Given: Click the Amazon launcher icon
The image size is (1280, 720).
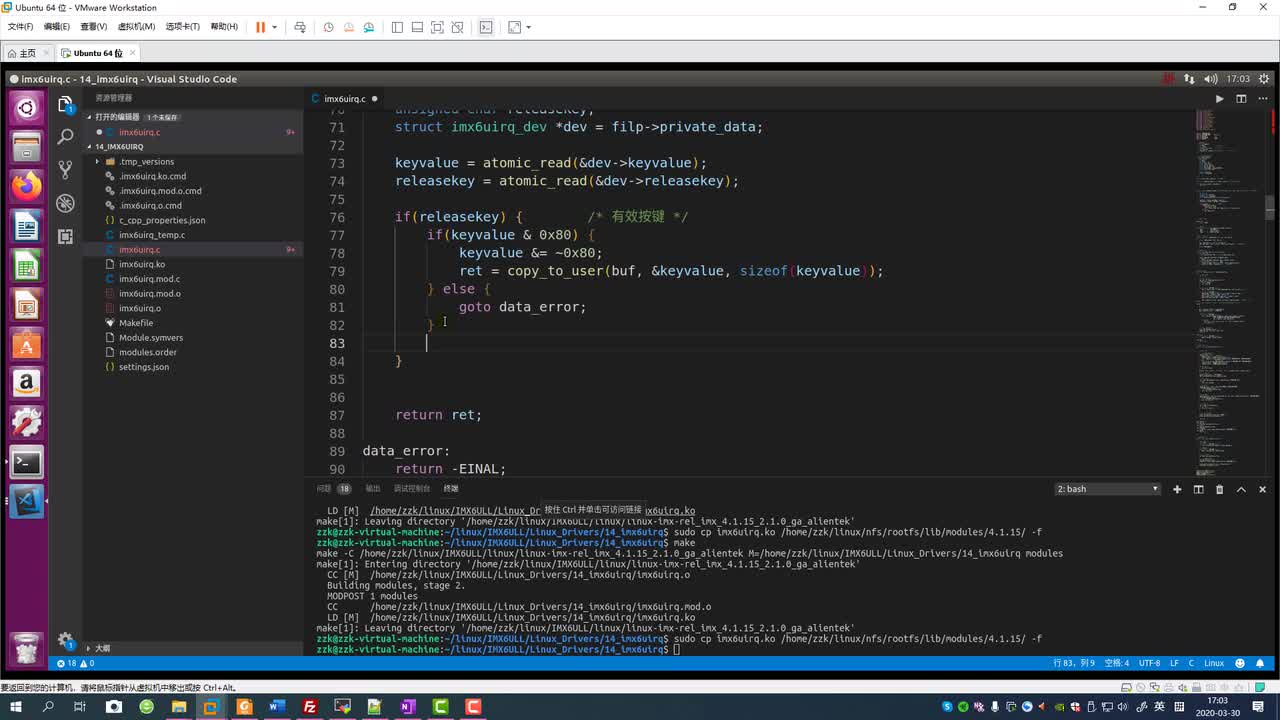Looking at the screenshot, I should point(27,383).
